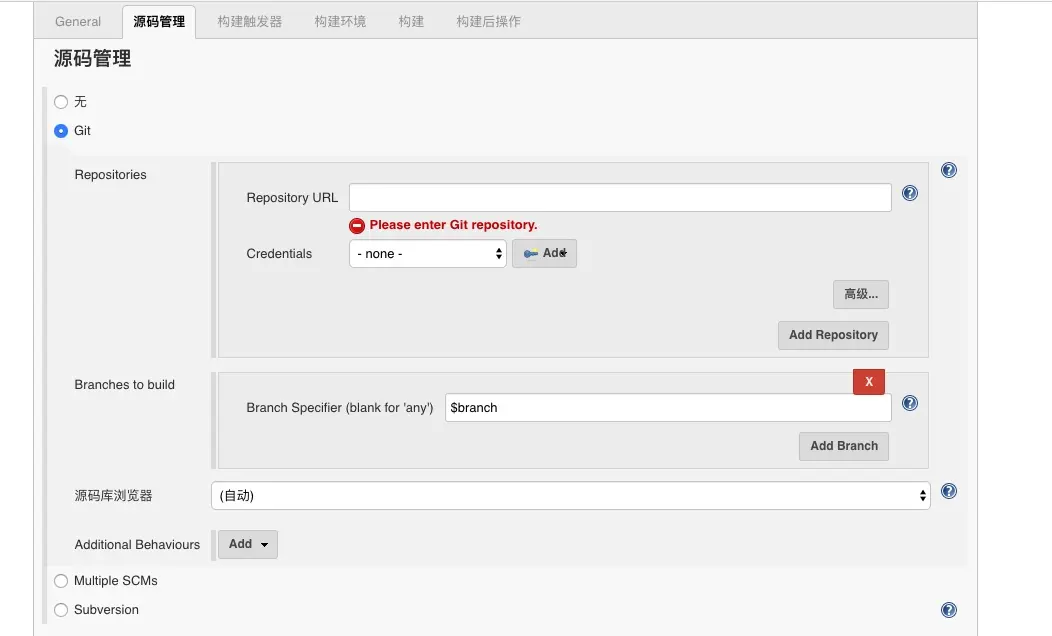Choose Subversion radio option
This screenshot has width=1052, height=636.
61,610
